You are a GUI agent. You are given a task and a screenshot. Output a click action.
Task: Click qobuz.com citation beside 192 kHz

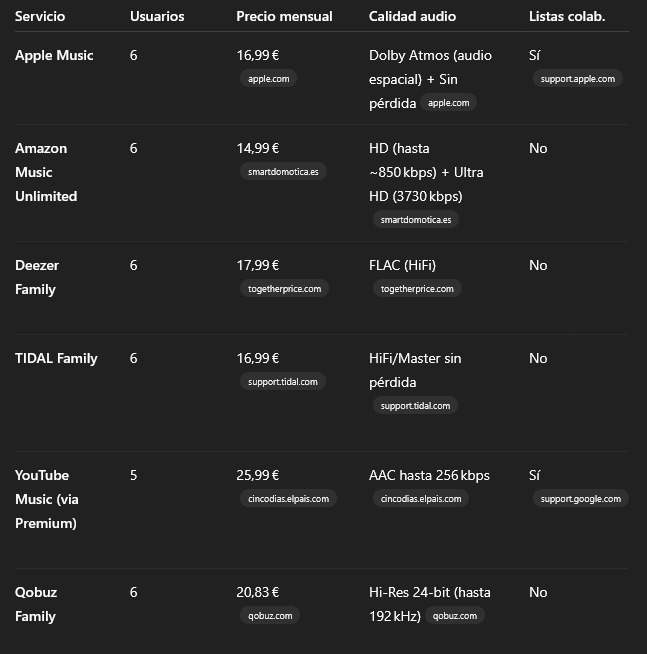[x=455, y=615]
